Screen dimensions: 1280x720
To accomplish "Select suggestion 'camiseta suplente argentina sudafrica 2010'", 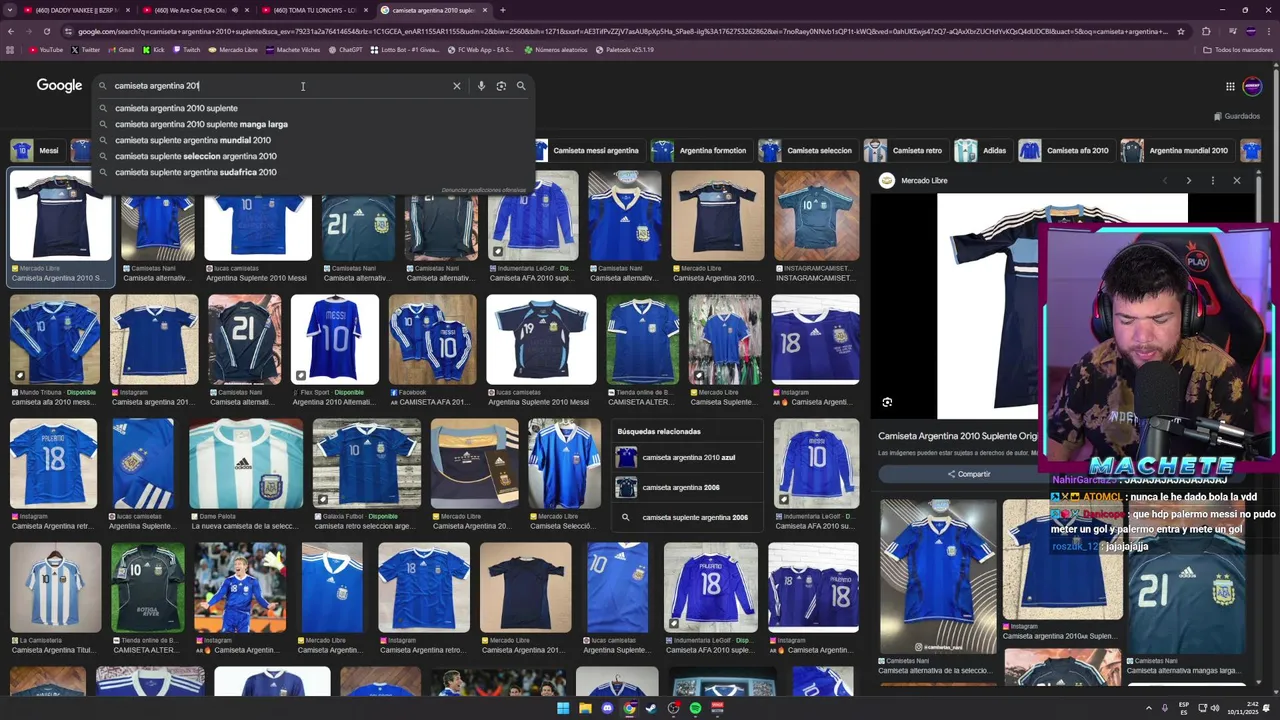I will point(312,172).
